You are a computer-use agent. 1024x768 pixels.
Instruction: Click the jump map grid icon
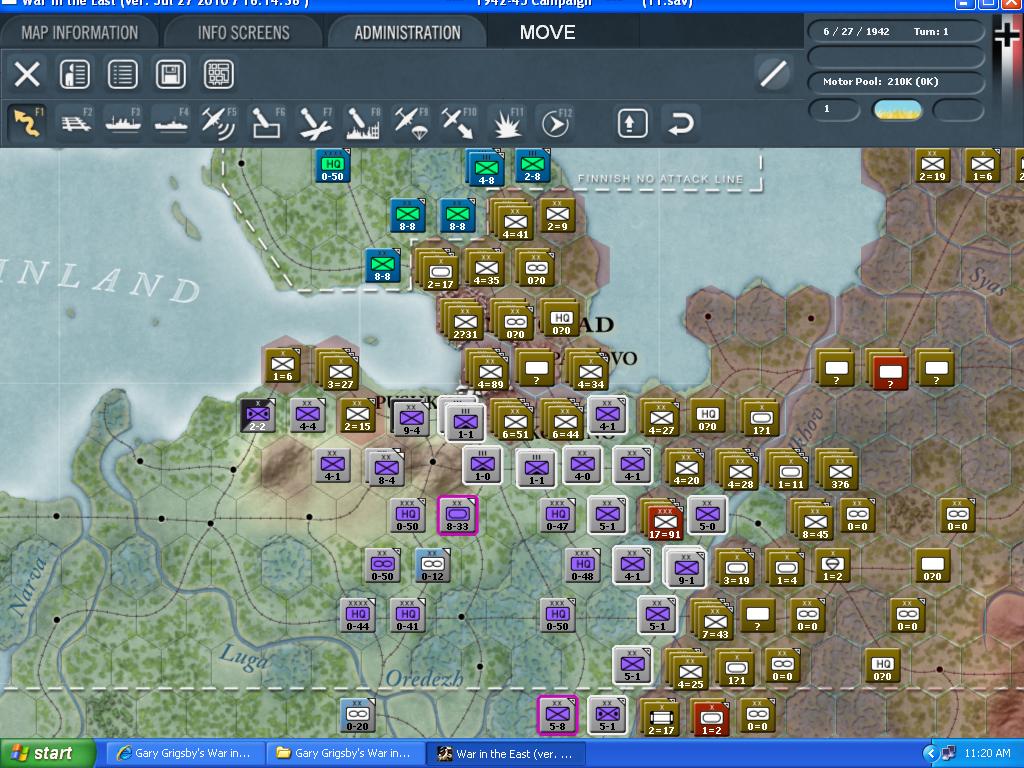coord(217,74)
